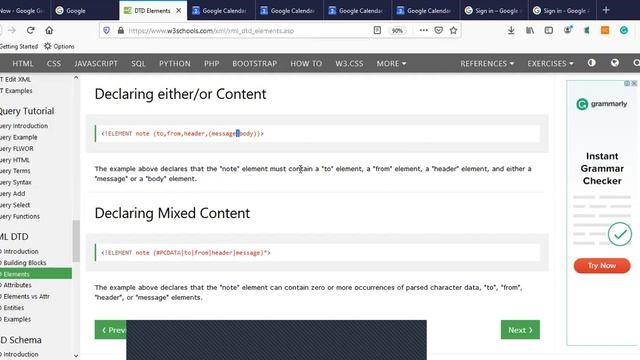This screenshot has height=360, width=640.
Task: Open W3.CSS in the top navbar
Action: pos(349,64)
